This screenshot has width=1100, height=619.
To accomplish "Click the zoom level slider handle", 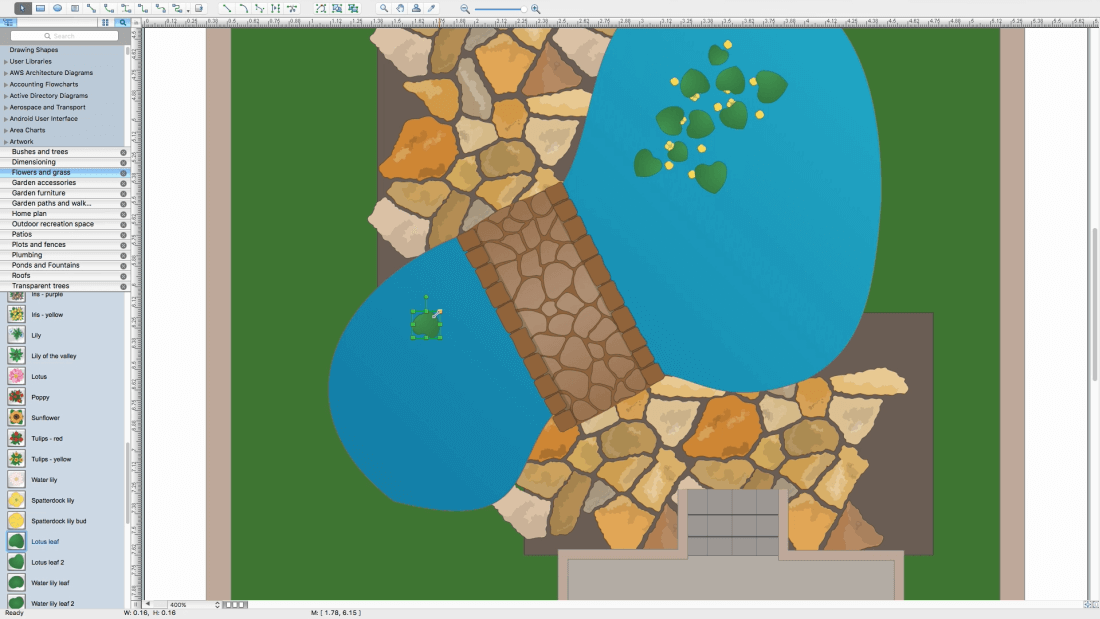I will tap(523, 8).
